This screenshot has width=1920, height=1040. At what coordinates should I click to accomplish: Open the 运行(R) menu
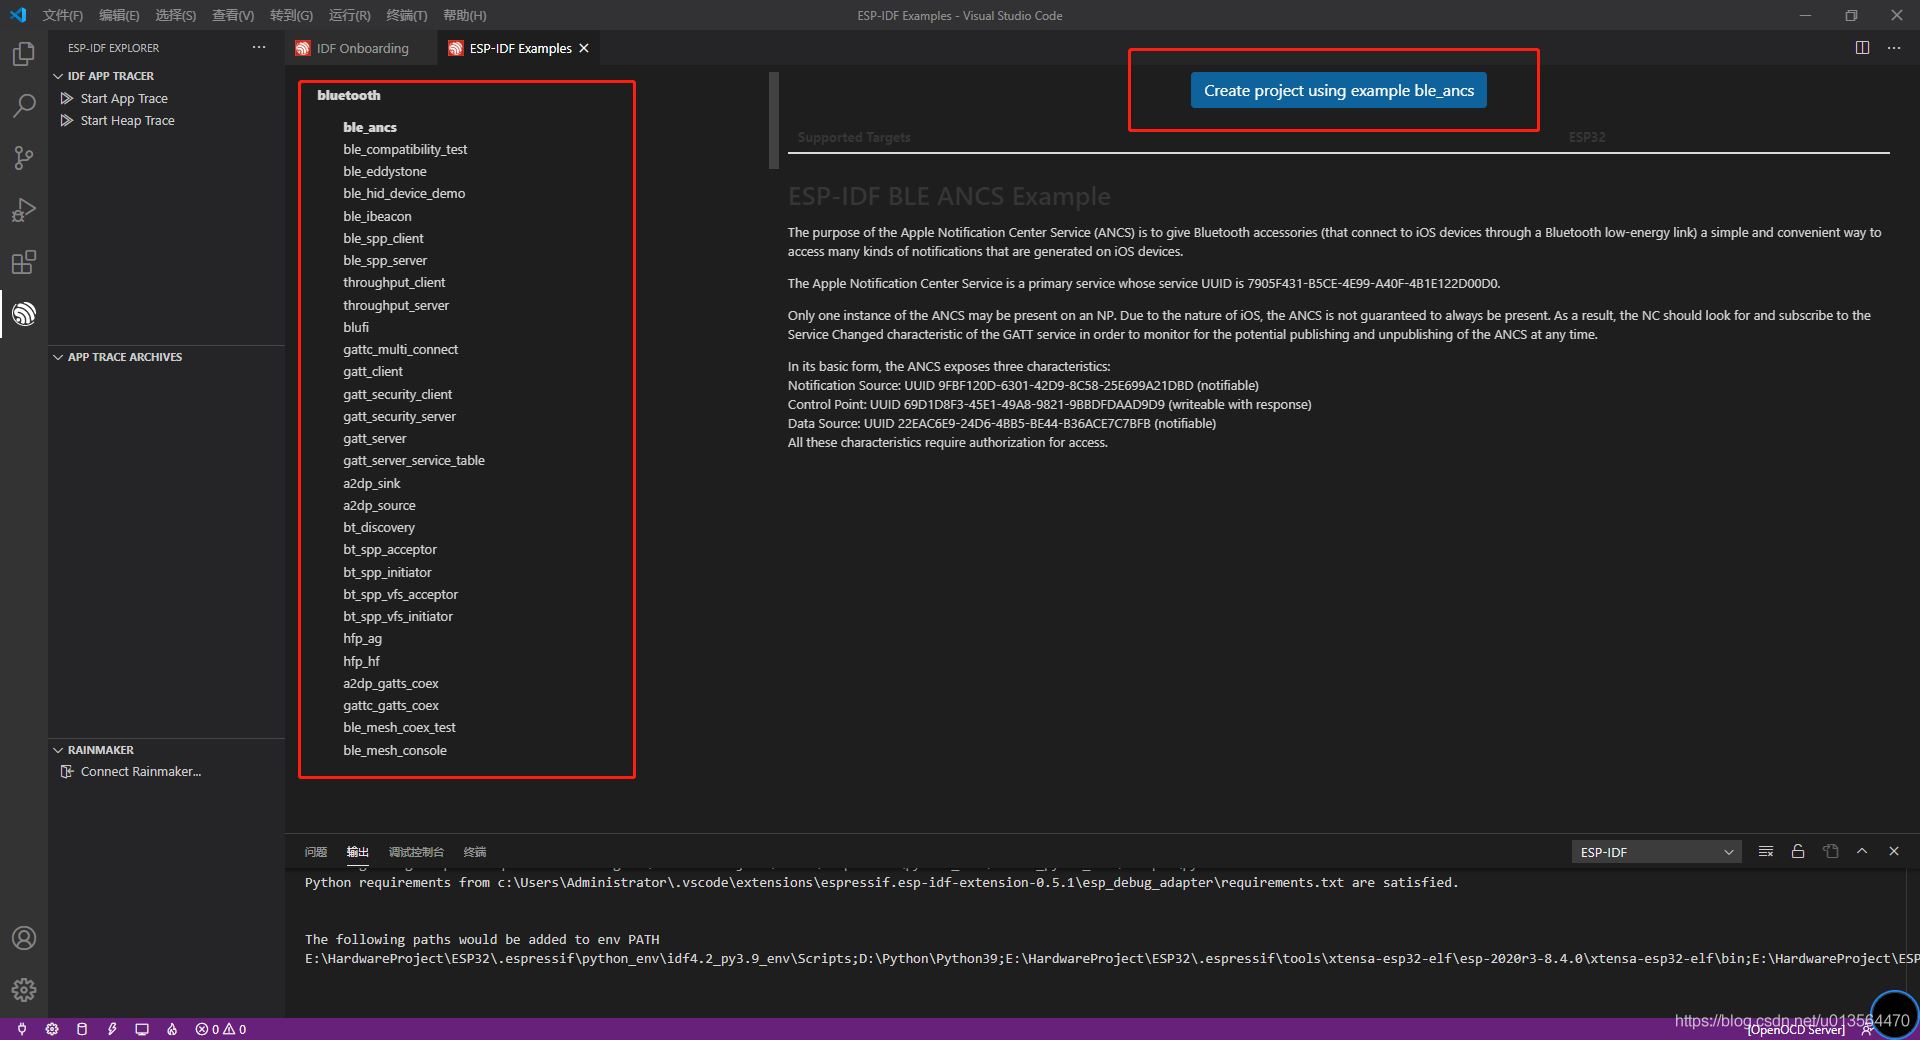(349, 15)
